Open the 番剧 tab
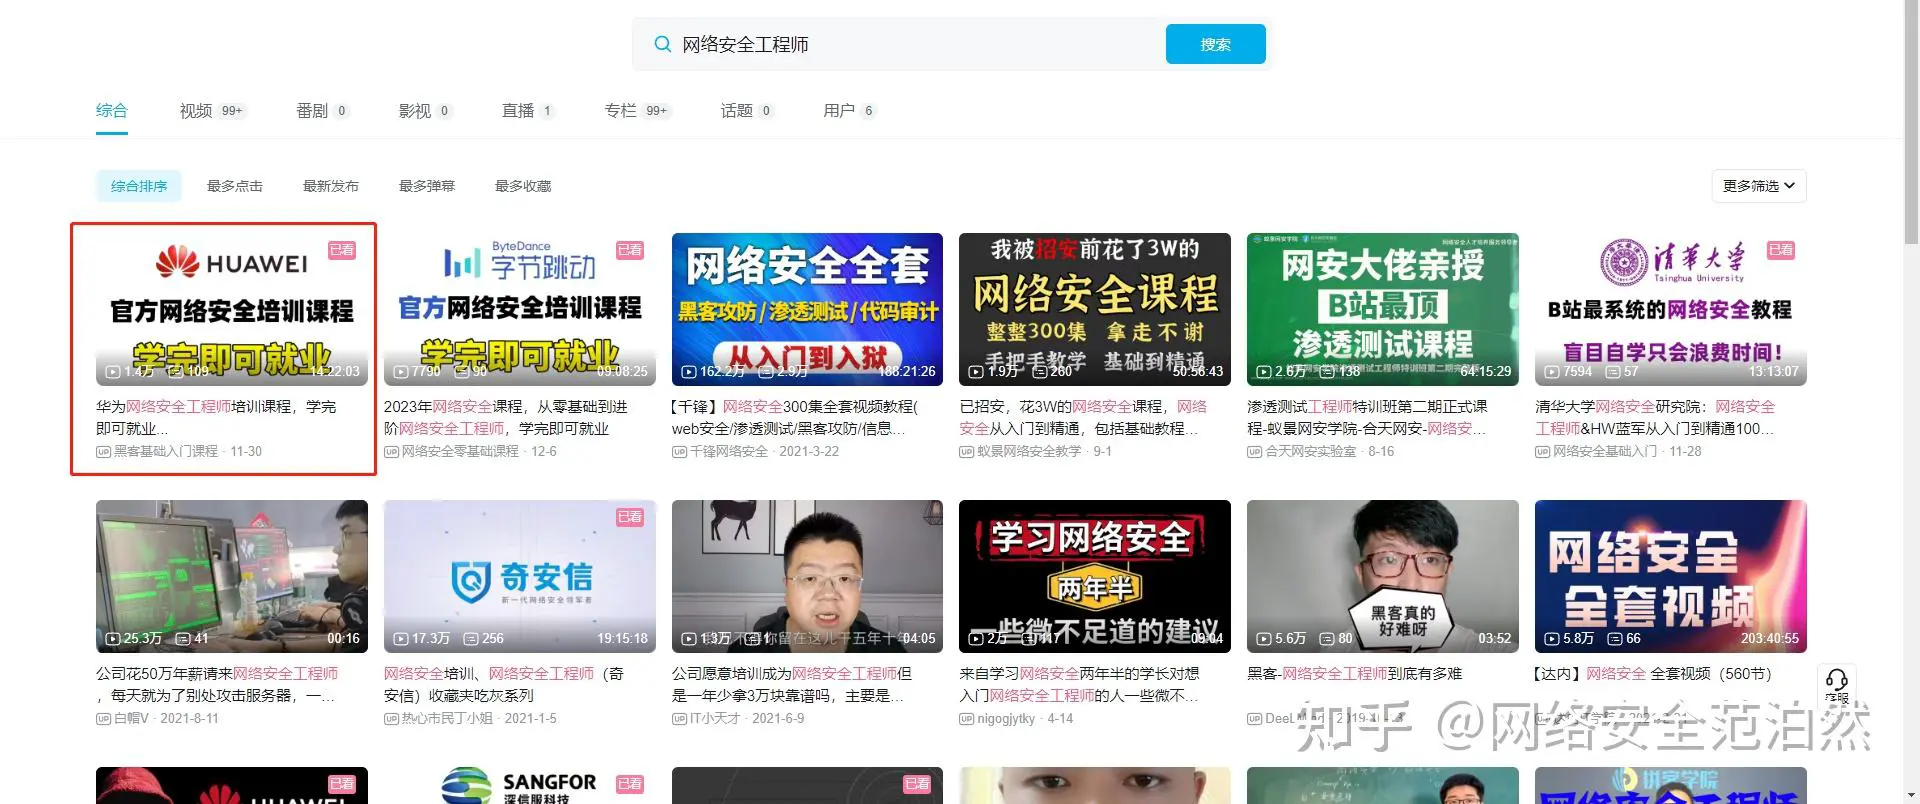Viewport: 1920px width, 804px height. coord(323,111)
